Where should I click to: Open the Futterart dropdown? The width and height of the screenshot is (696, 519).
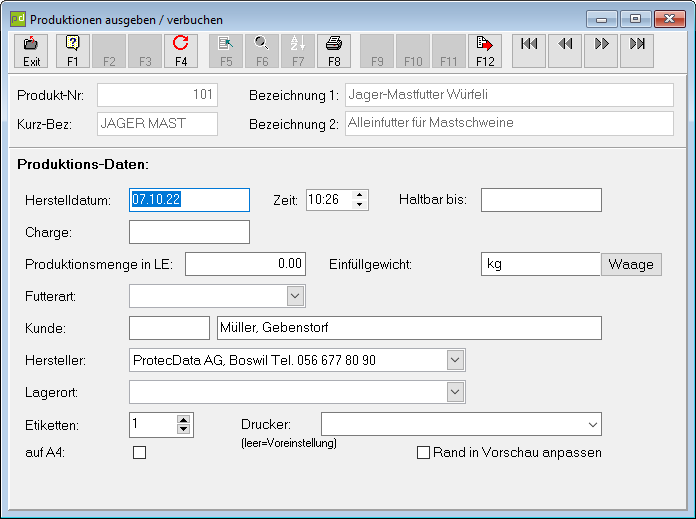click(296, 296)
